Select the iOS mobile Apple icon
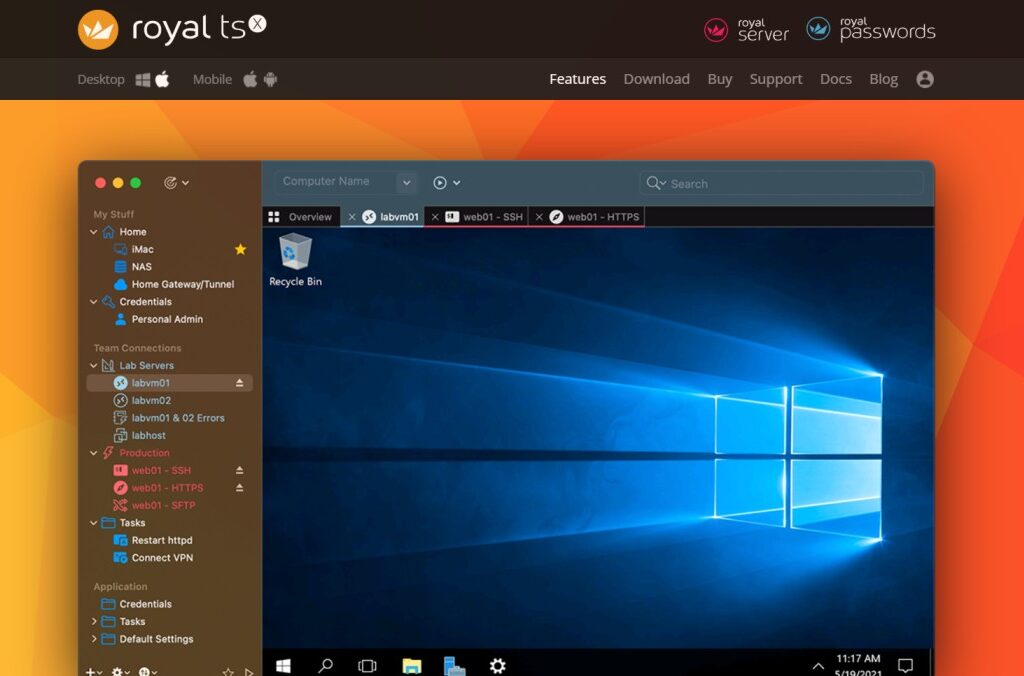The image size is (1024, 676). point(250,79)
